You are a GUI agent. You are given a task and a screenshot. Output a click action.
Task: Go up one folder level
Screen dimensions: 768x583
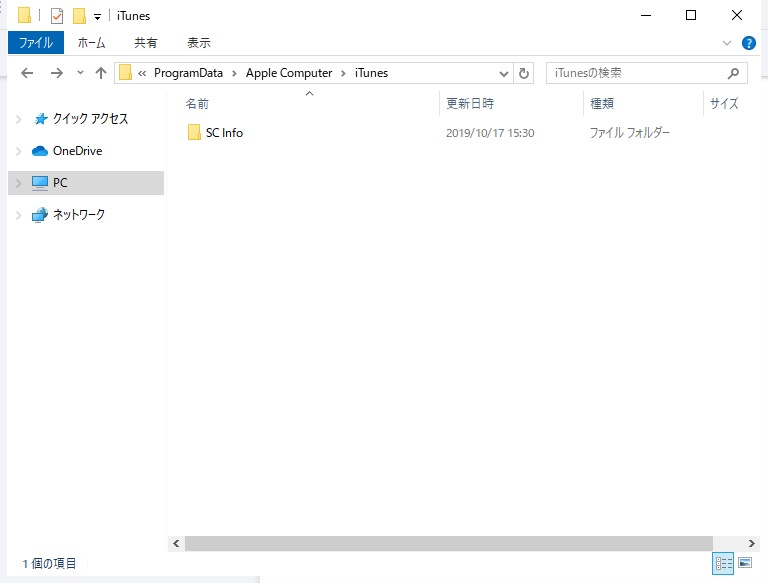[101, 73]
